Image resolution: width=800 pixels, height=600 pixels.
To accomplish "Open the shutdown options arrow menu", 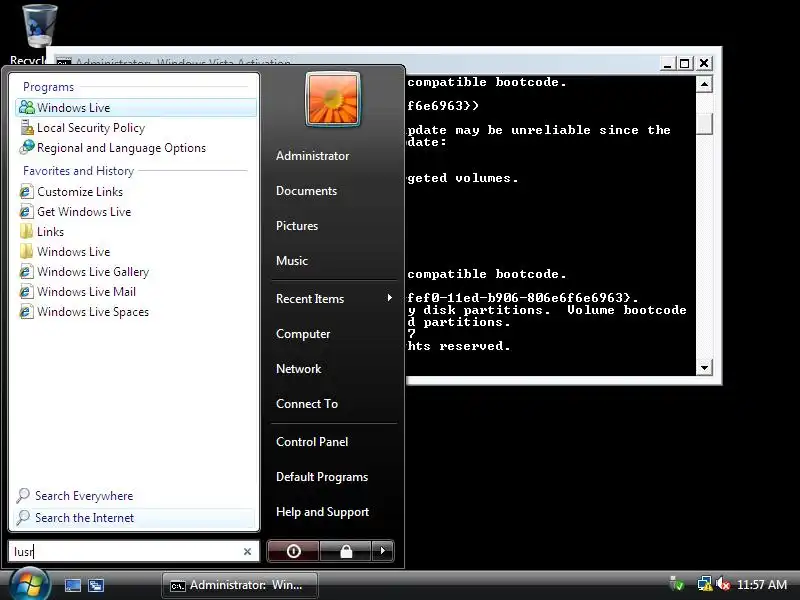I will coord(383,551).
